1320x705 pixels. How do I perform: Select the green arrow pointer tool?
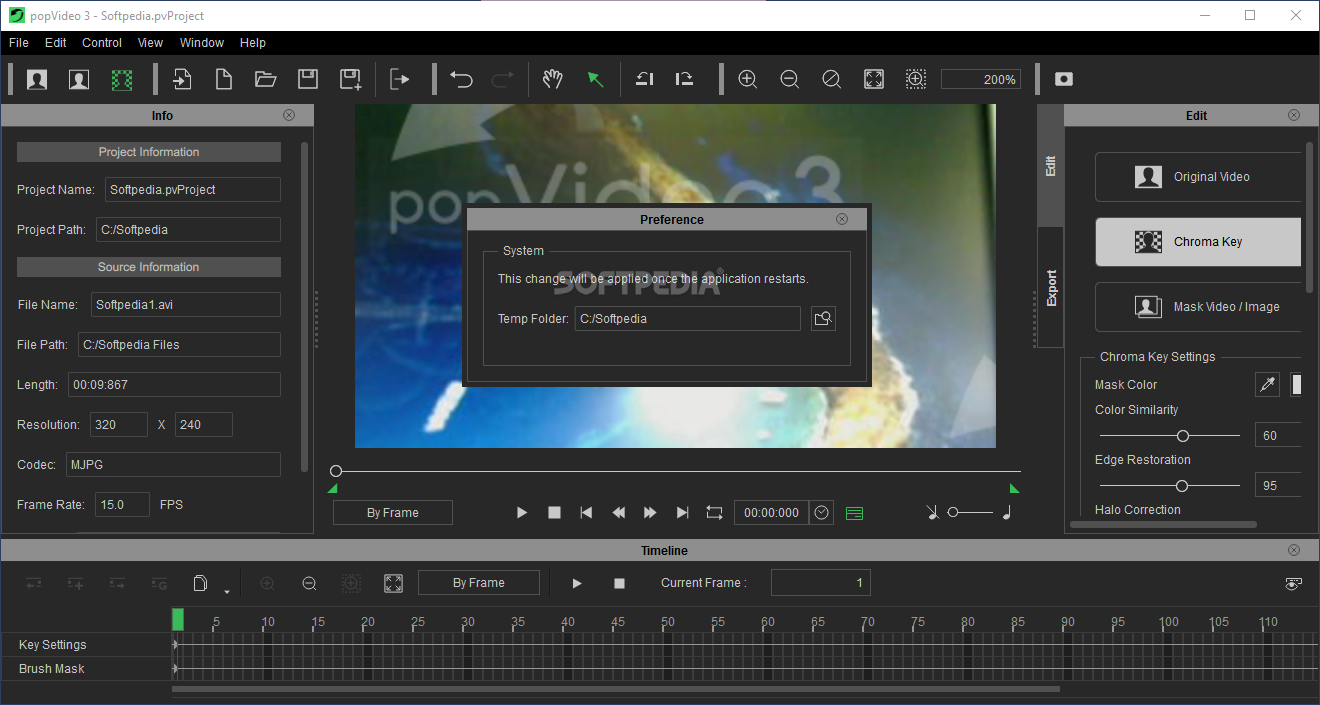[595, 79]
